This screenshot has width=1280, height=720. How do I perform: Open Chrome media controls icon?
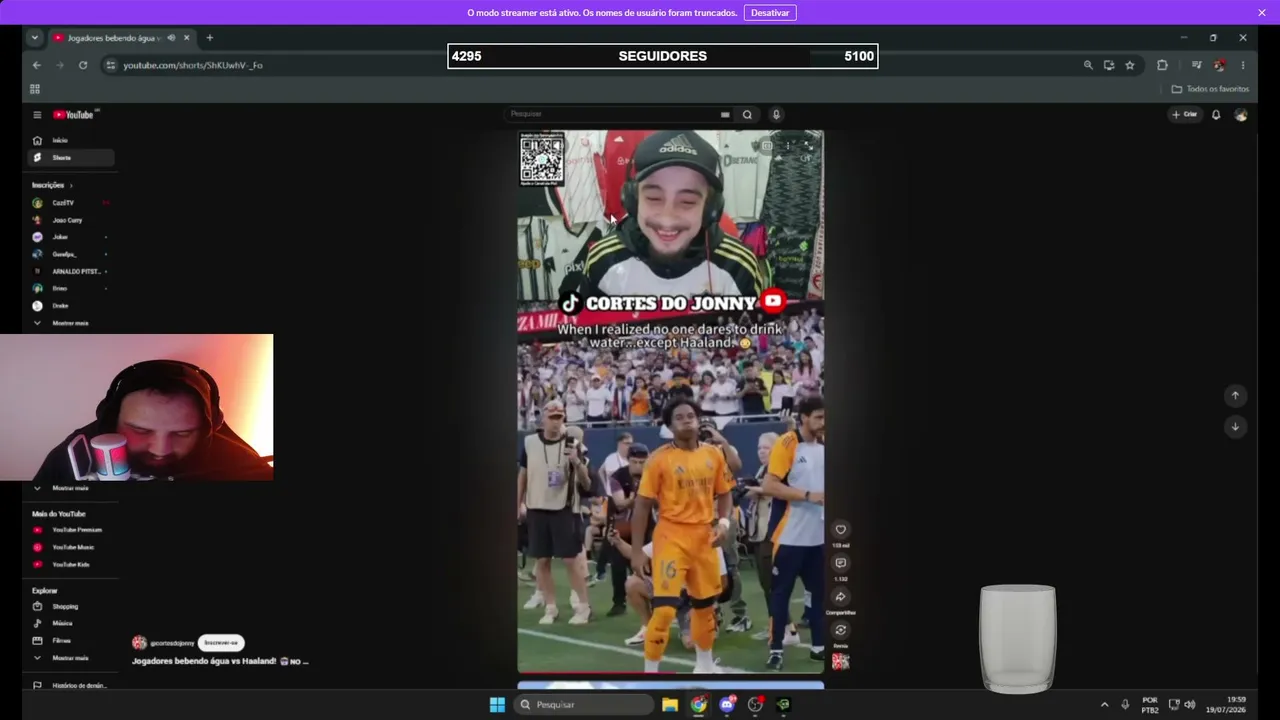click(1196, 65)
